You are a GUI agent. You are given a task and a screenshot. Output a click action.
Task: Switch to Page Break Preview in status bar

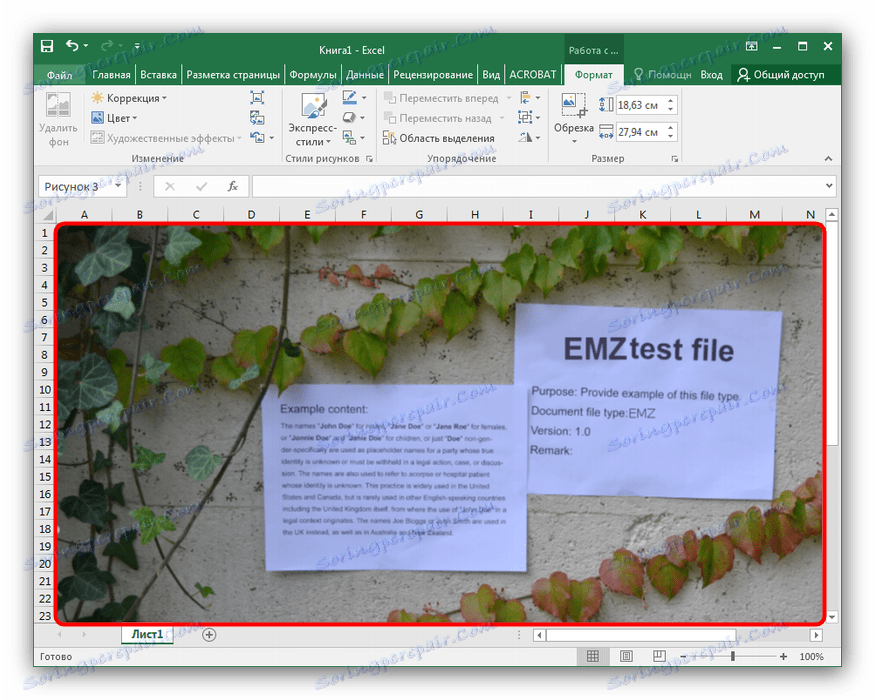[658, 656]
